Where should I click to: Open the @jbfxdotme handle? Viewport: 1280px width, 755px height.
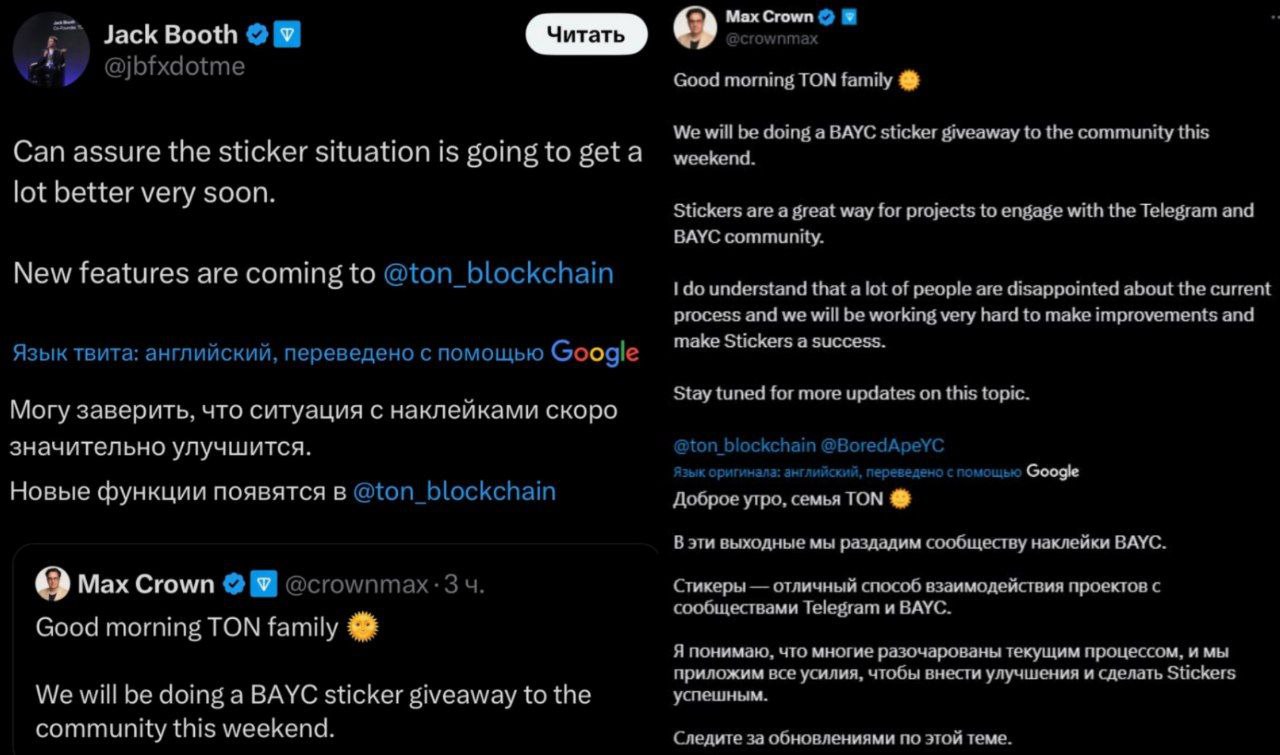click(x=174, y=66)
